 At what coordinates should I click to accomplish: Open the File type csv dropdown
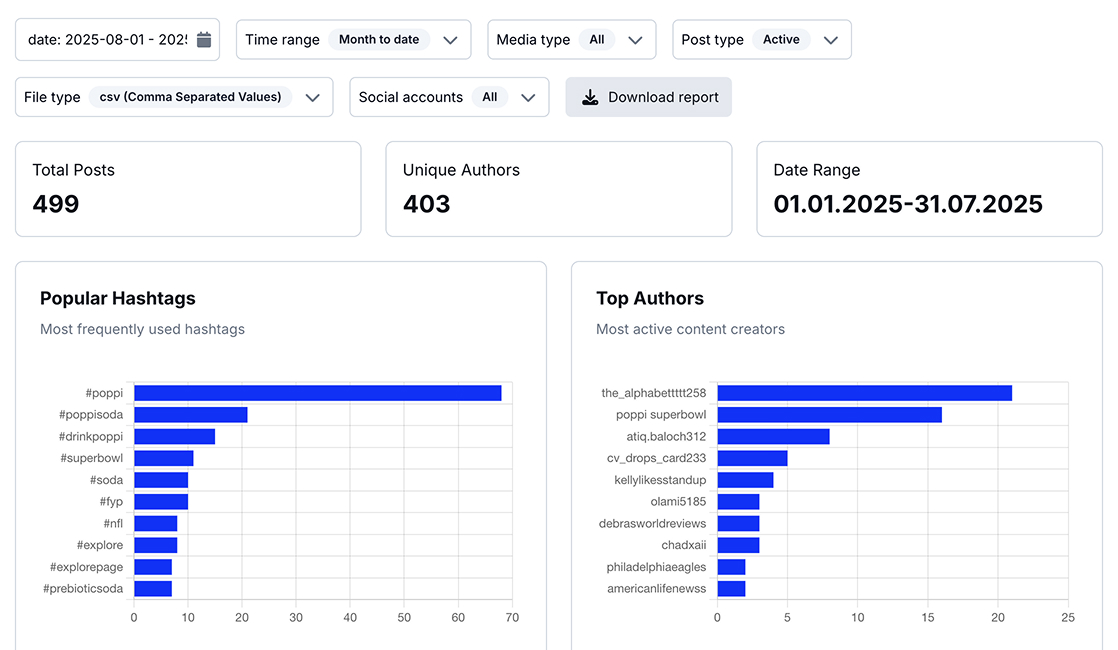coord(174,97)
